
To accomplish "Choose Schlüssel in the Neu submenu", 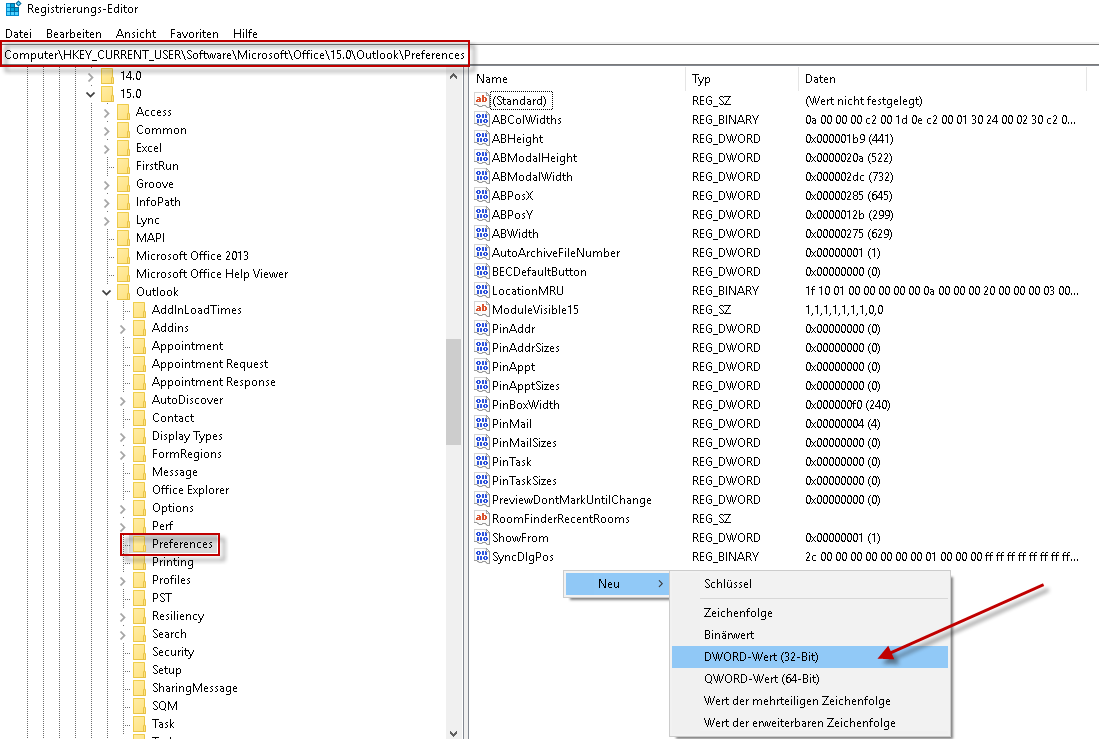I will (810, 583).
